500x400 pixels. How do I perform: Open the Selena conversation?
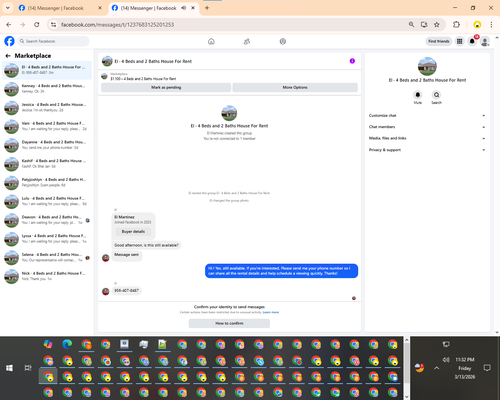(x=47, y=257)
